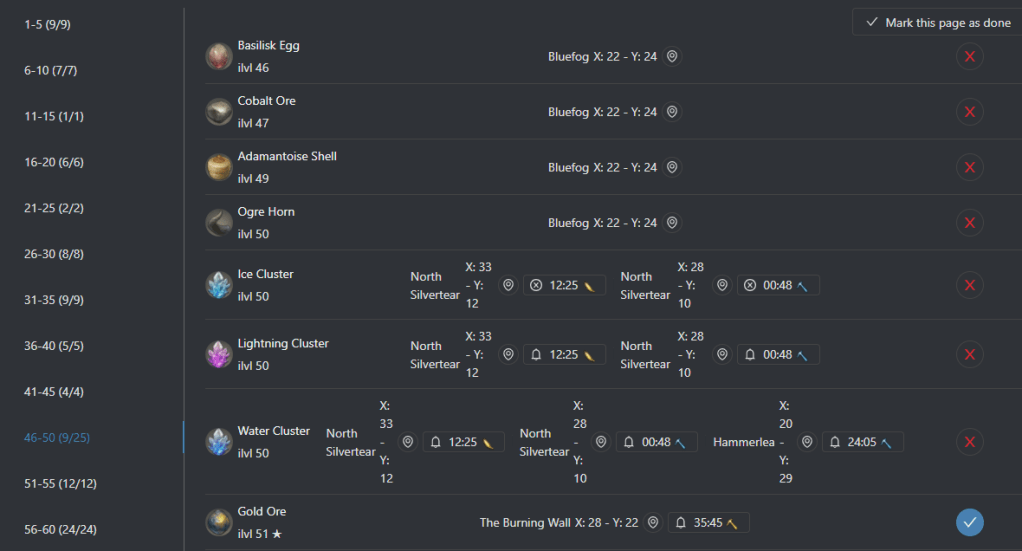Enable the Gold Ore 35:45 alarm
1022x551 pixels.
tap(680, 523)
